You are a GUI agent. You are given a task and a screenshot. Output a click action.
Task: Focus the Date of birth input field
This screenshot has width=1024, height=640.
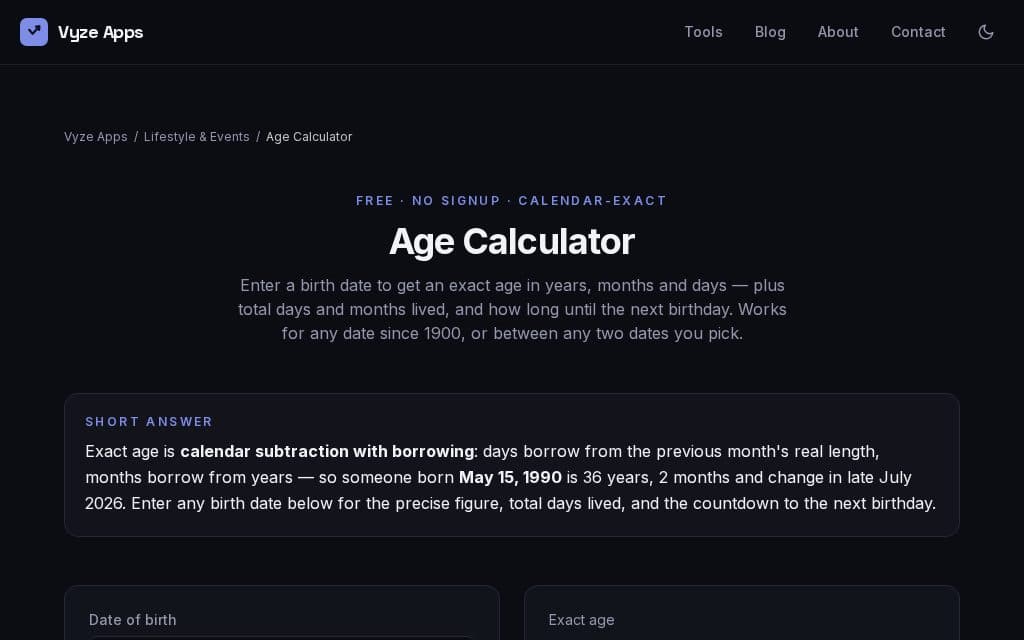pos(282,638)
